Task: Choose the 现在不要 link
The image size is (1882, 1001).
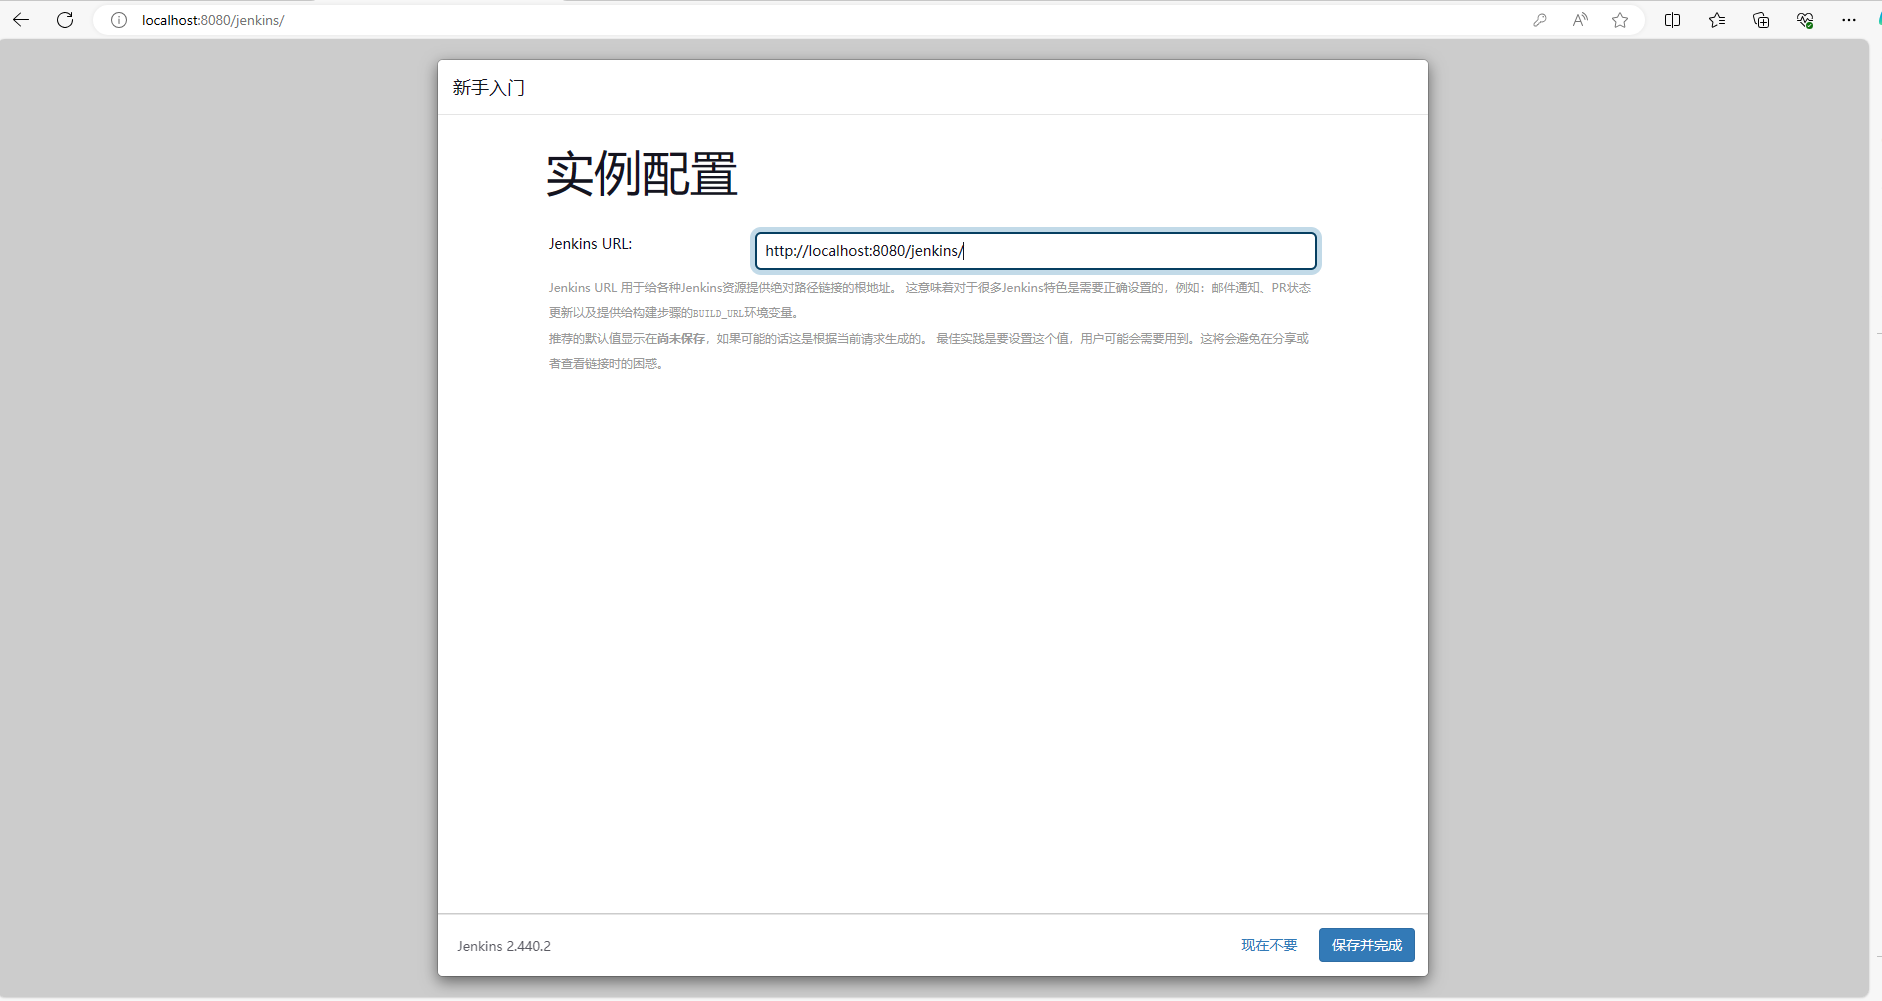Action: coord(1269,945)
